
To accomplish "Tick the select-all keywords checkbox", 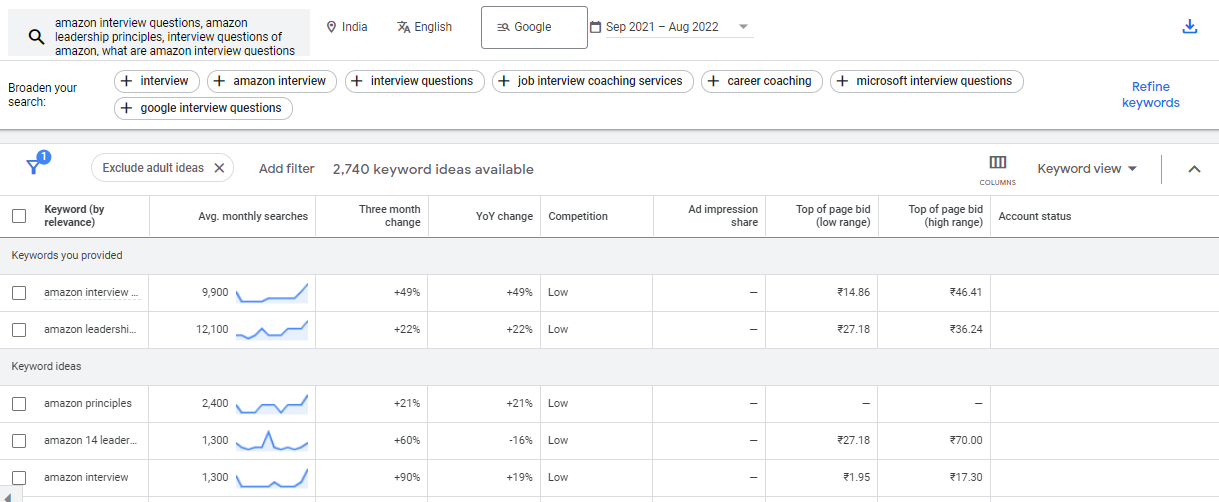I will pos(19,216).
